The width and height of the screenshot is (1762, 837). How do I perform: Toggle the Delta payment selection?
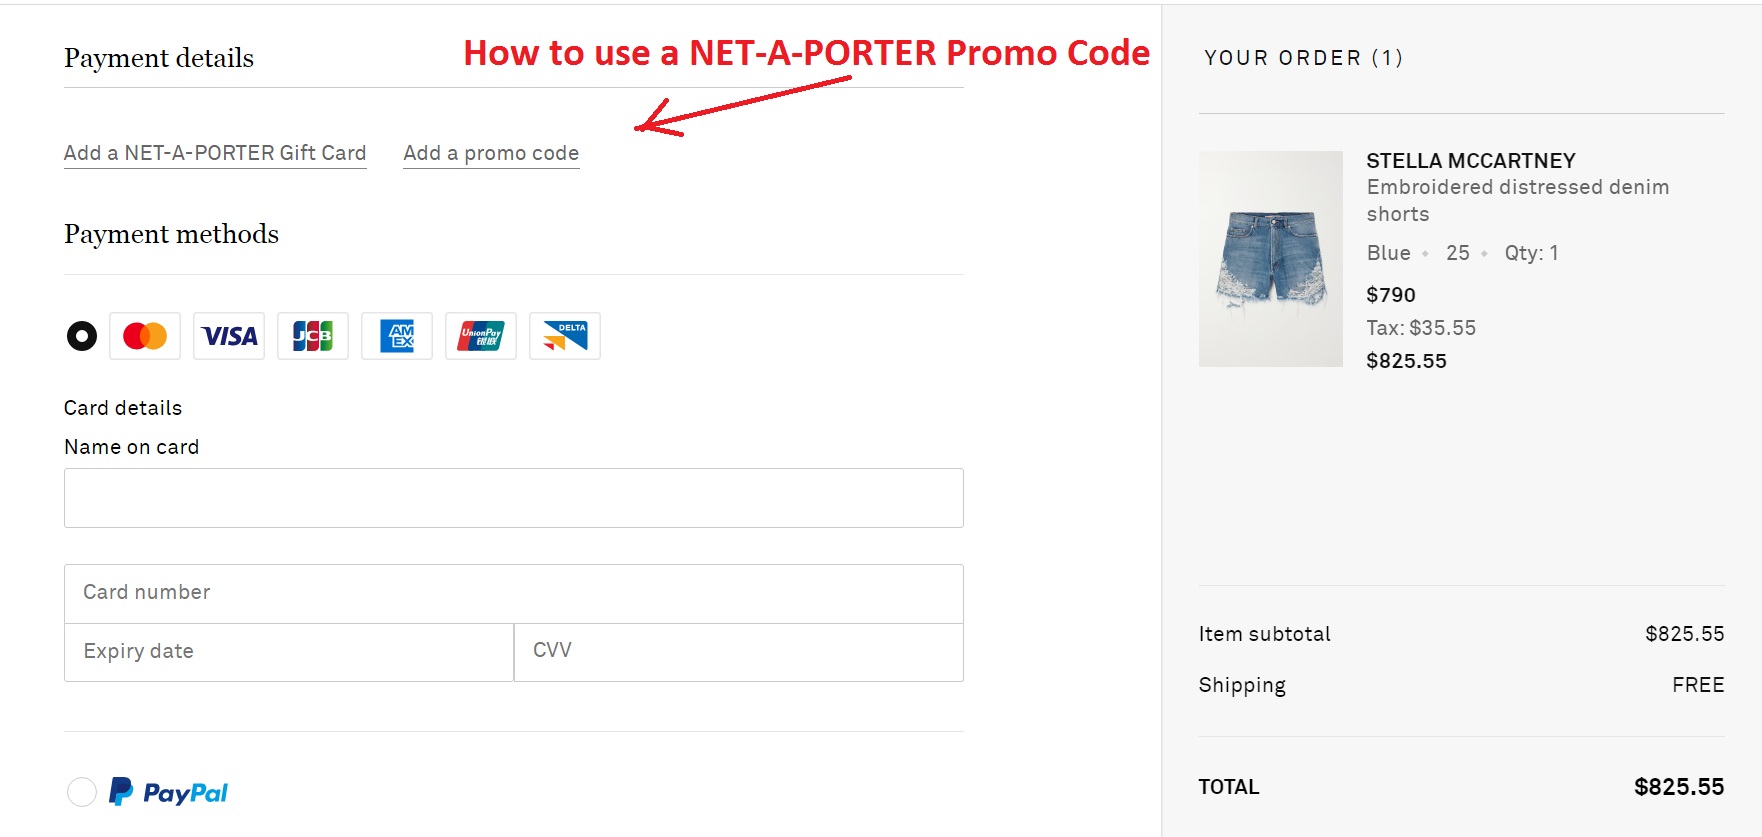[x=564, y=336]
